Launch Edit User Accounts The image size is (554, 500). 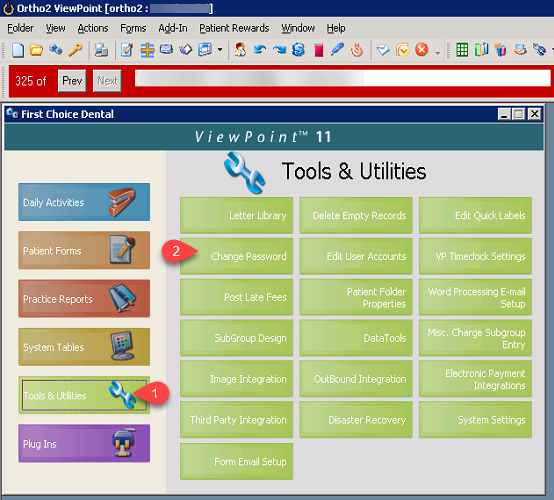point(356,256)
